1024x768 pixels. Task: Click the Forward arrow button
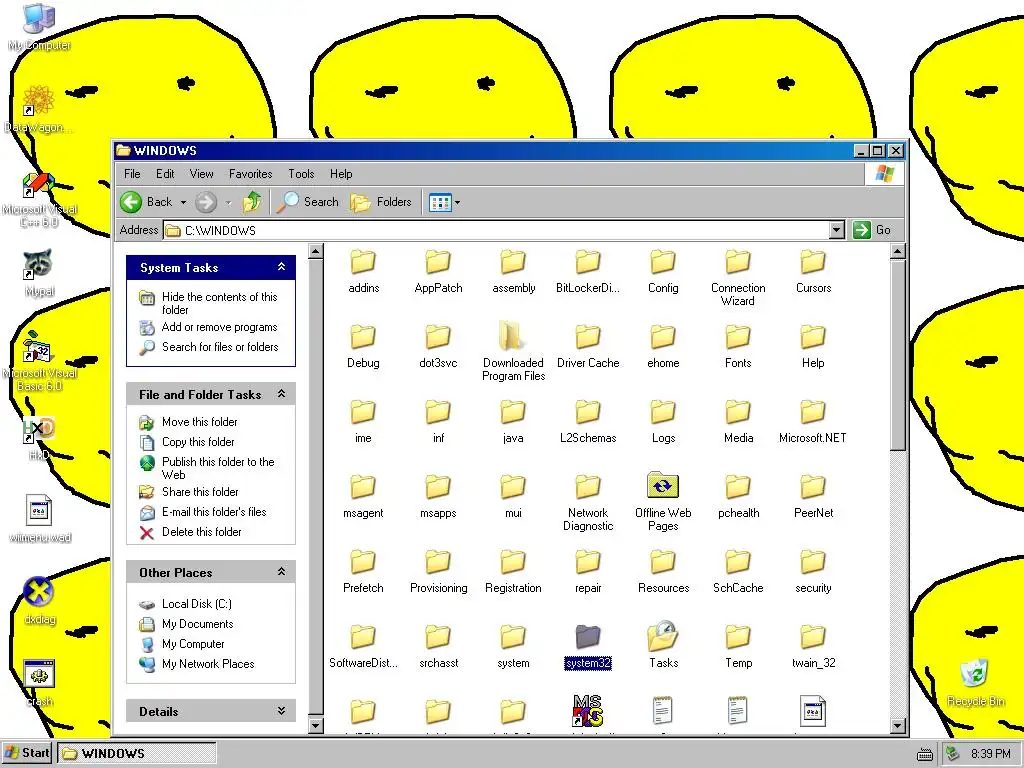[x=206, y=202]
